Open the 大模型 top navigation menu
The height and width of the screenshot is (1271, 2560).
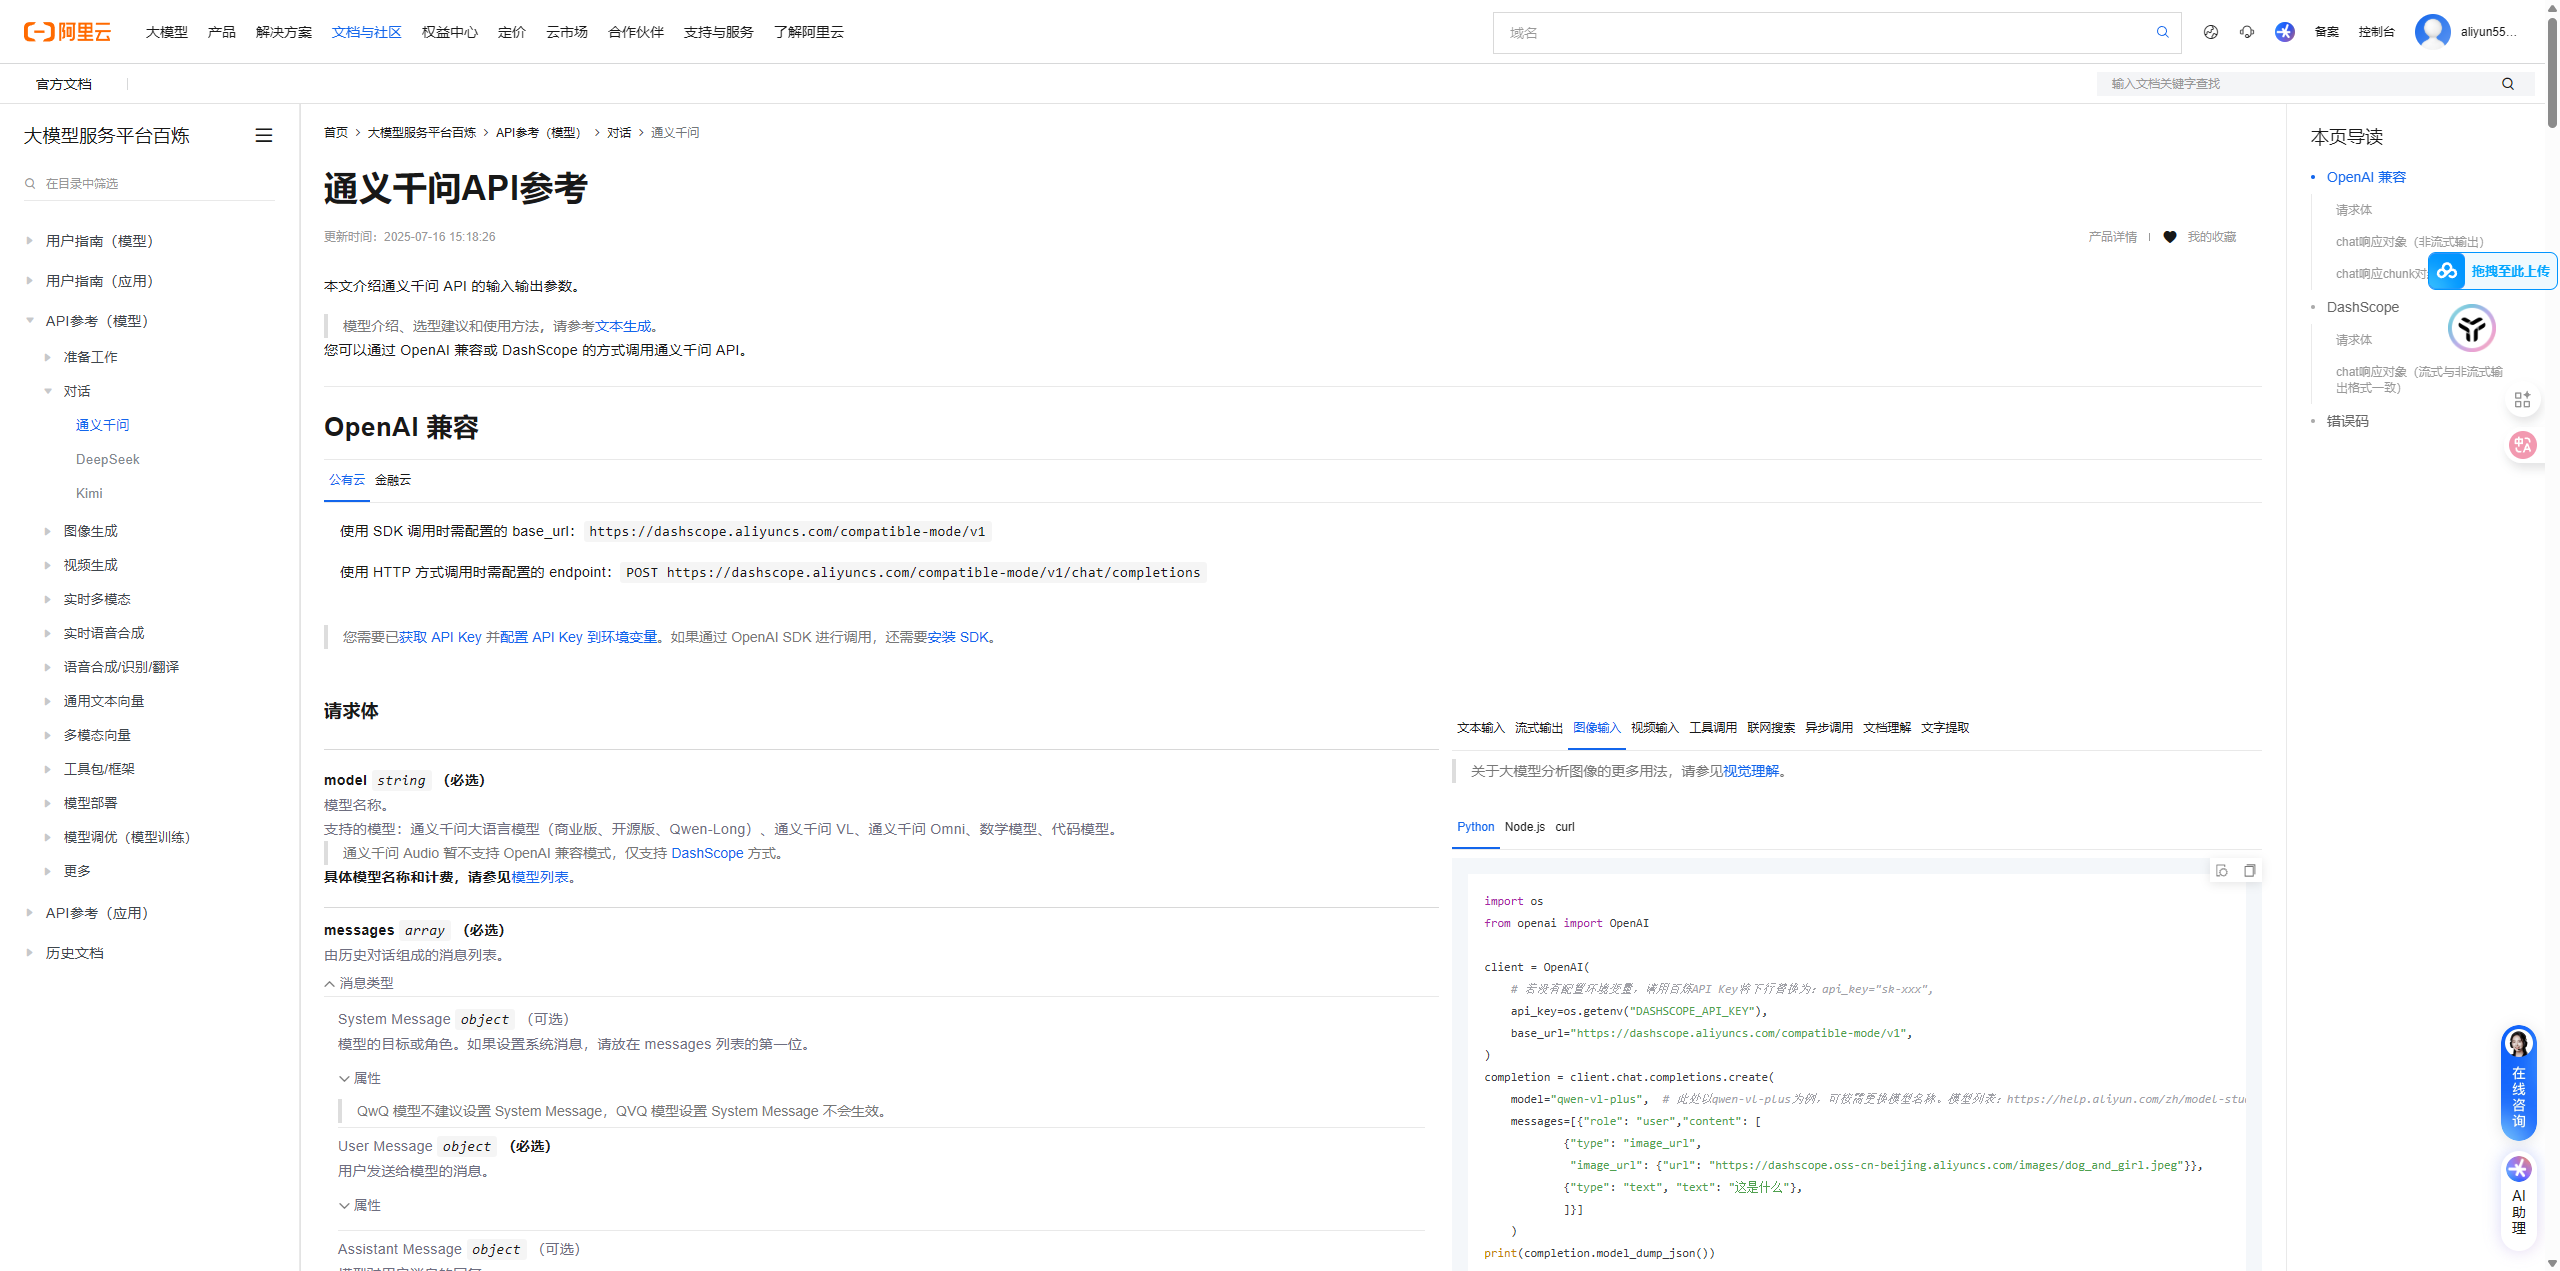pyautogui.click(x=167, y=32)
